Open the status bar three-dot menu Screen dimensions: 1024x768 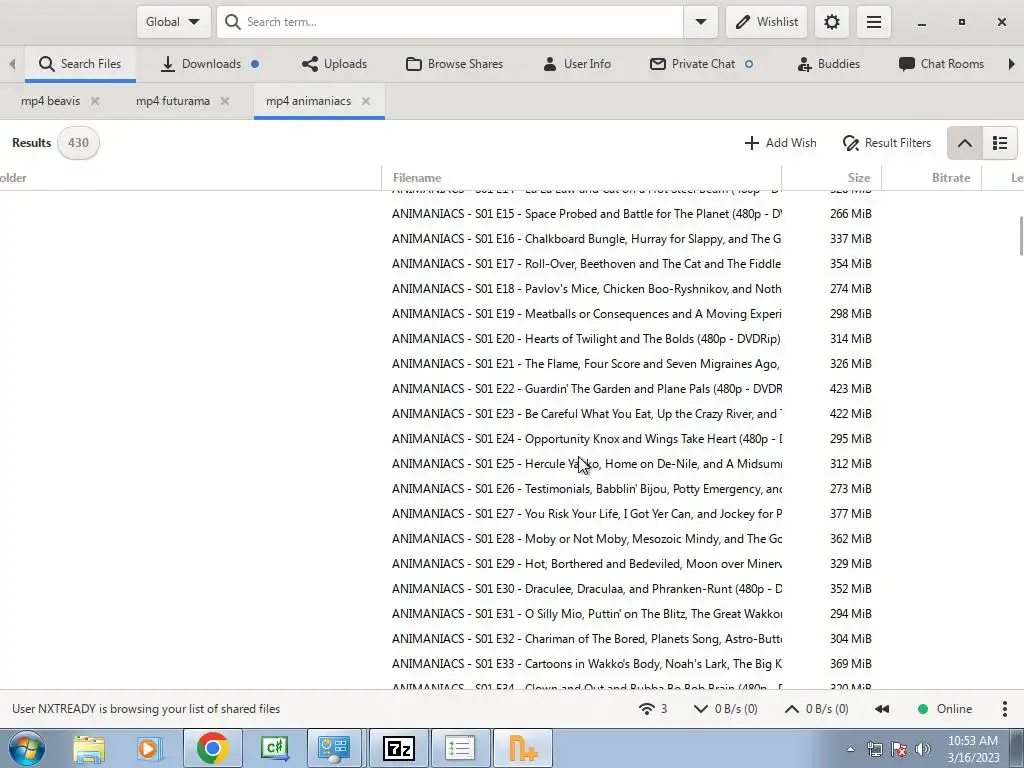pos(1004,709)
